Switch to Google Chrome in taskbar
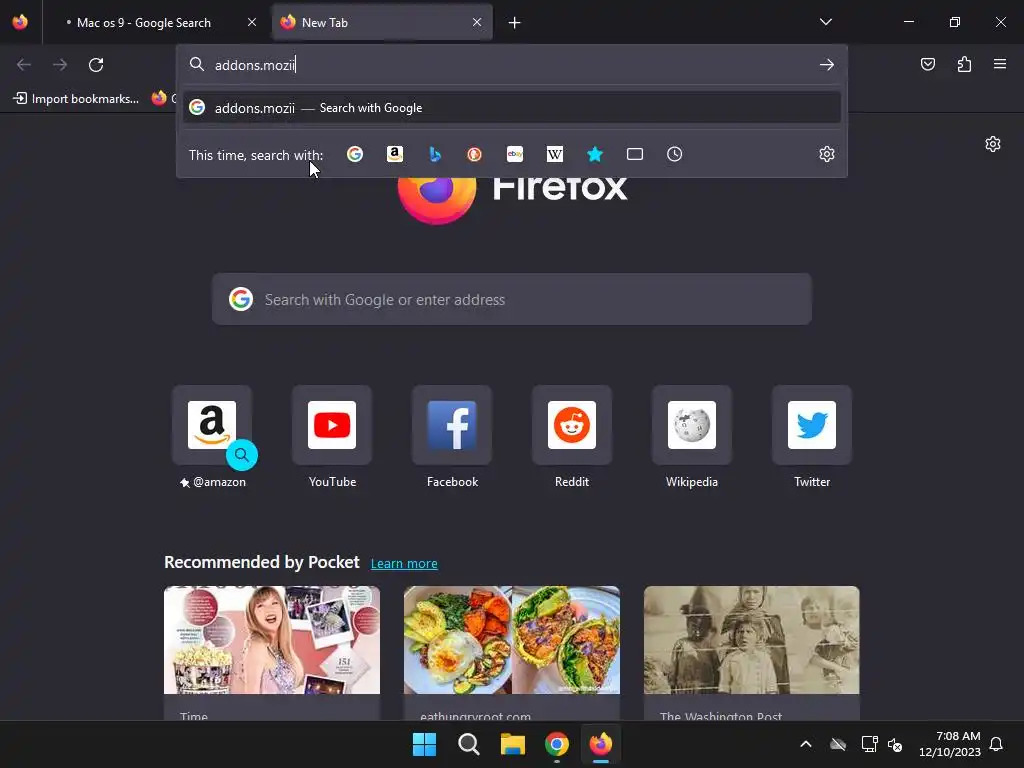This screenshot has width=1024, height=768. pyautogui.click(x=557, y=744)
